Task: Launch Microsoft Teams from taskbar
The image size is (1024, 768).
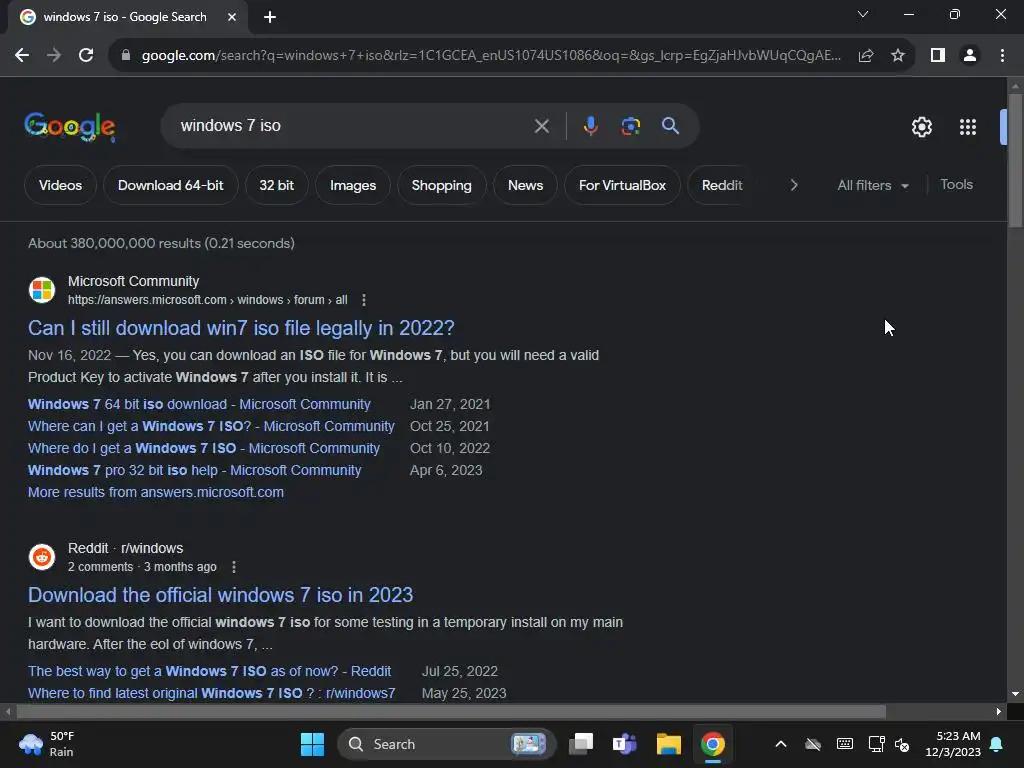Action: pos(624,744)
